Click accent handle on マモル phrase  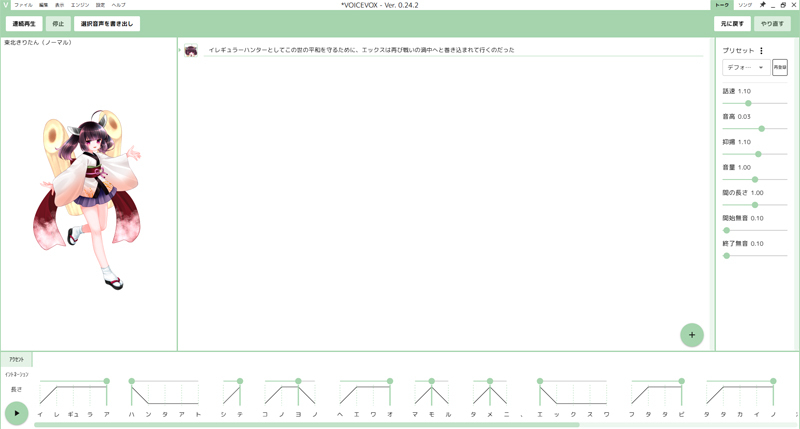coord(432,381)
